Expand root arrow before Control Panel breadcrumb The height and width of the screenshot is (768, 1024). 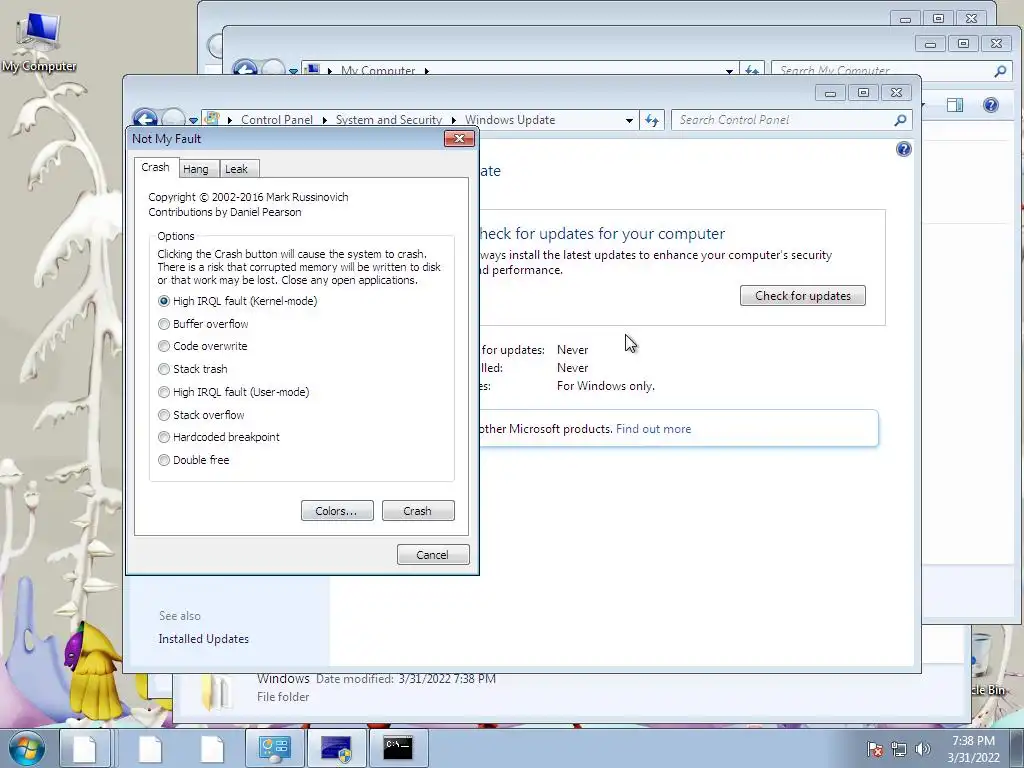[230, 121]
